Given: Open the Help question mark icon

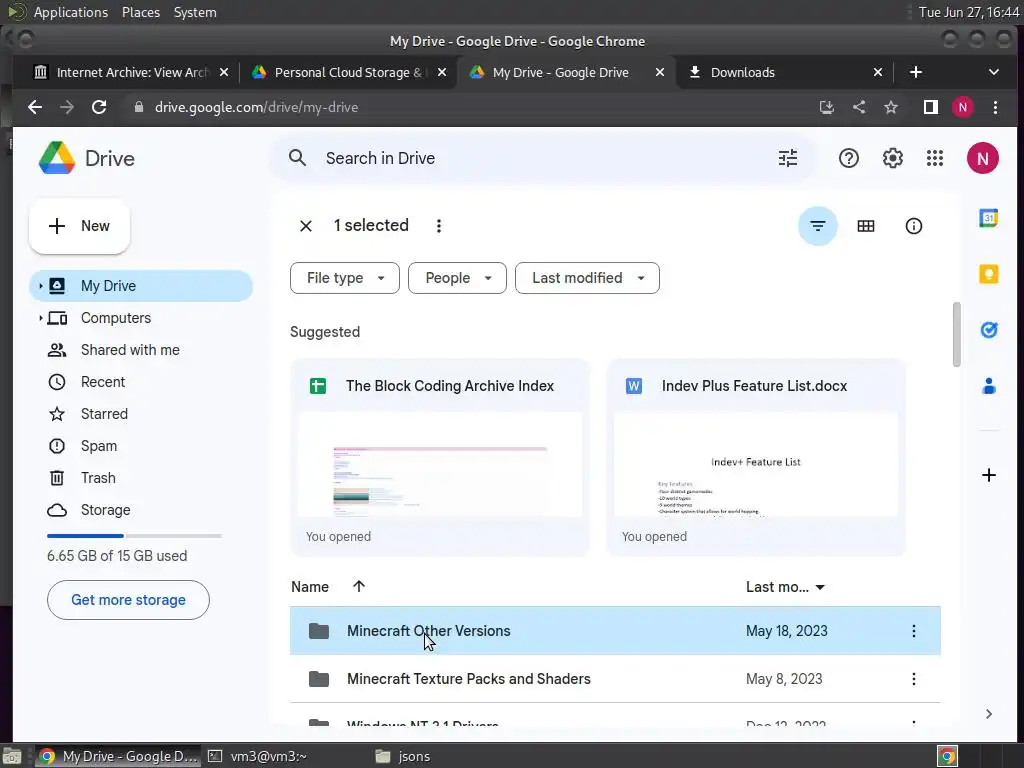Looking at the screenshot, I should point(848,158).
